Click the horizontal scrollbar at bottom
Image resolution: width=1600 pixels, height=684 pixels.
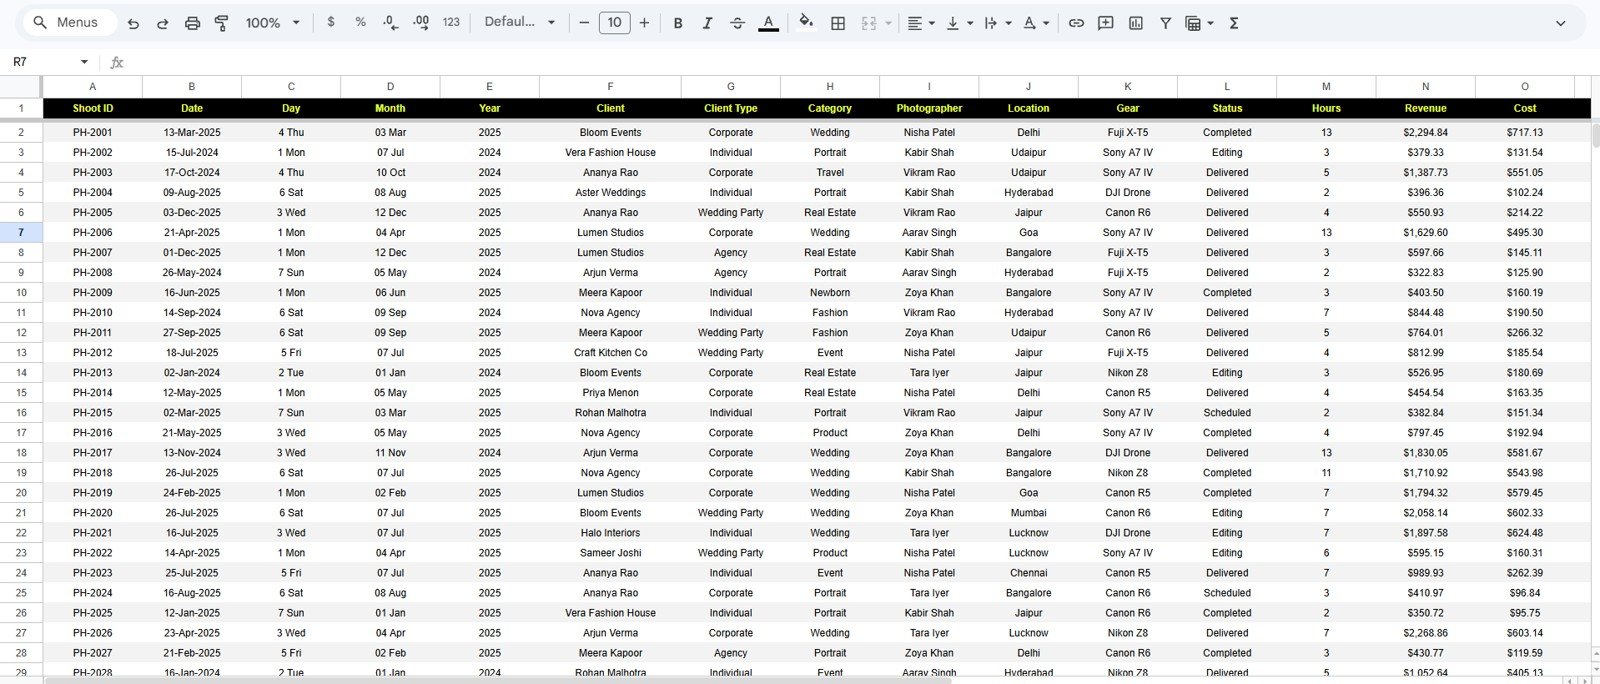point(496,680)
